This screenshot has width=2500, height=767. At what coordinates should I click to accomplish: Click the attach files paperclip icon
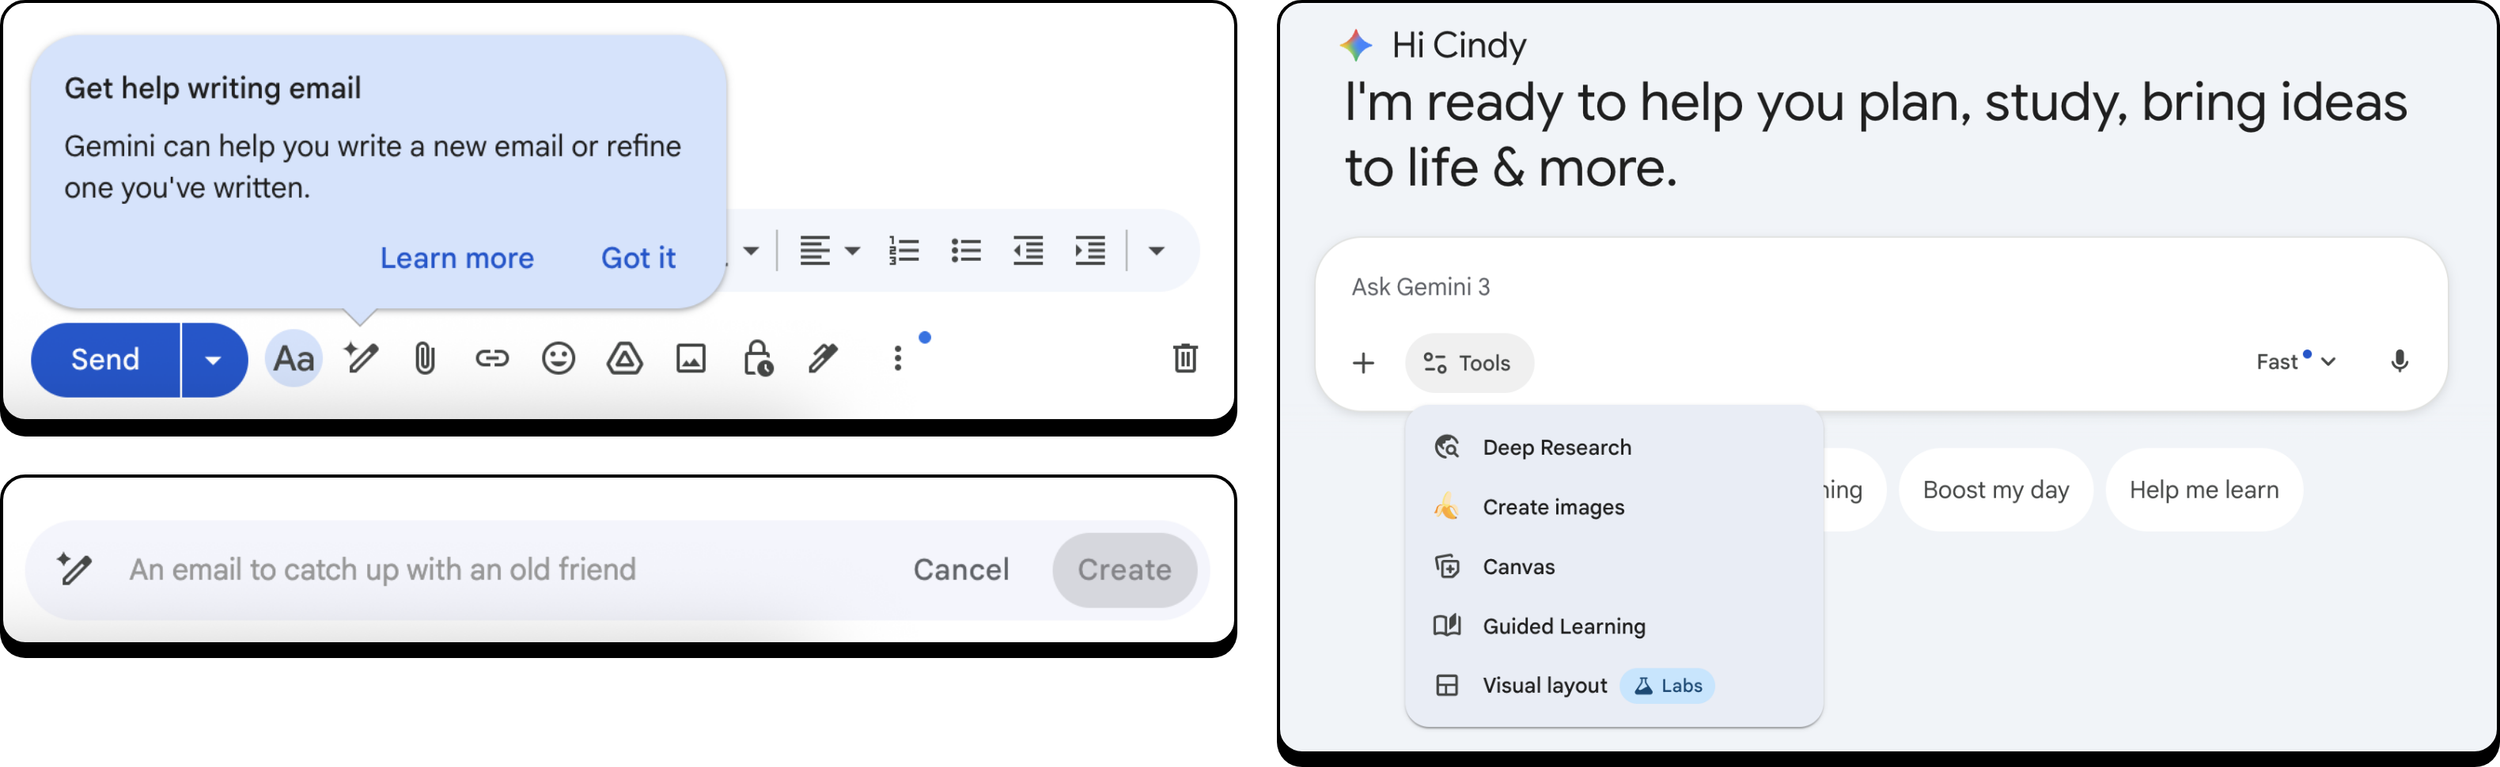click(425, 358)
